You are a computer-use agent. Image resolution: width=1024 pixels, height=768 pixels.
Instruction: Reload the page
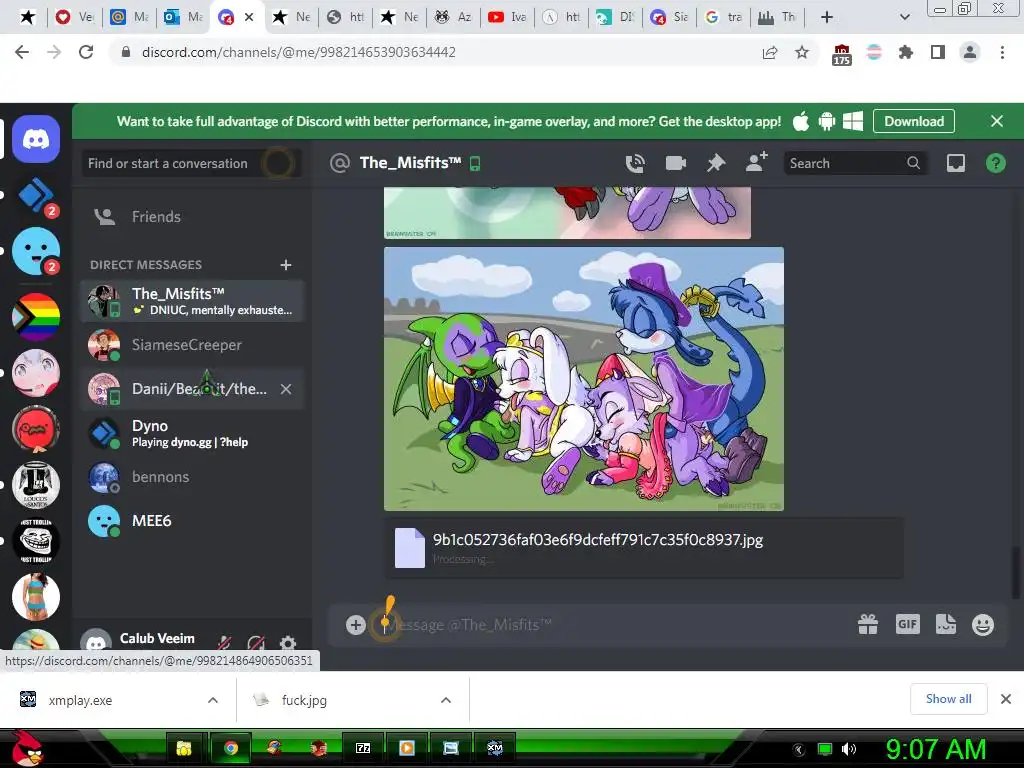86,52
